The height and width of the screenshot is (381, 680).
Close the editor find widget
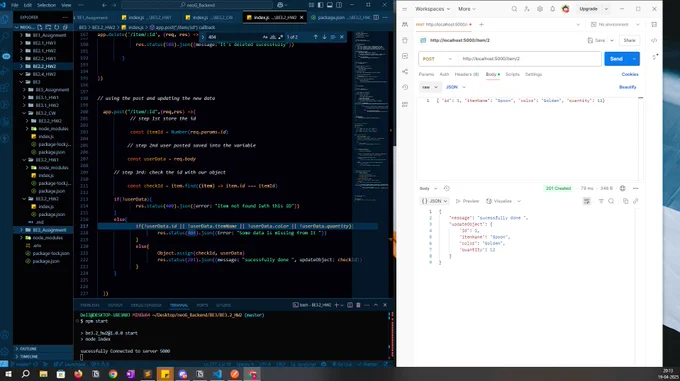[x=341, y=37]
